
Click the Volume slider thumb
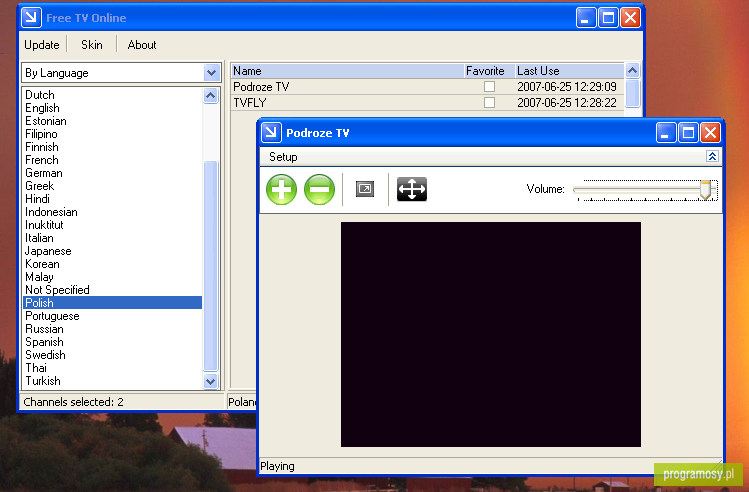point(706,190)
